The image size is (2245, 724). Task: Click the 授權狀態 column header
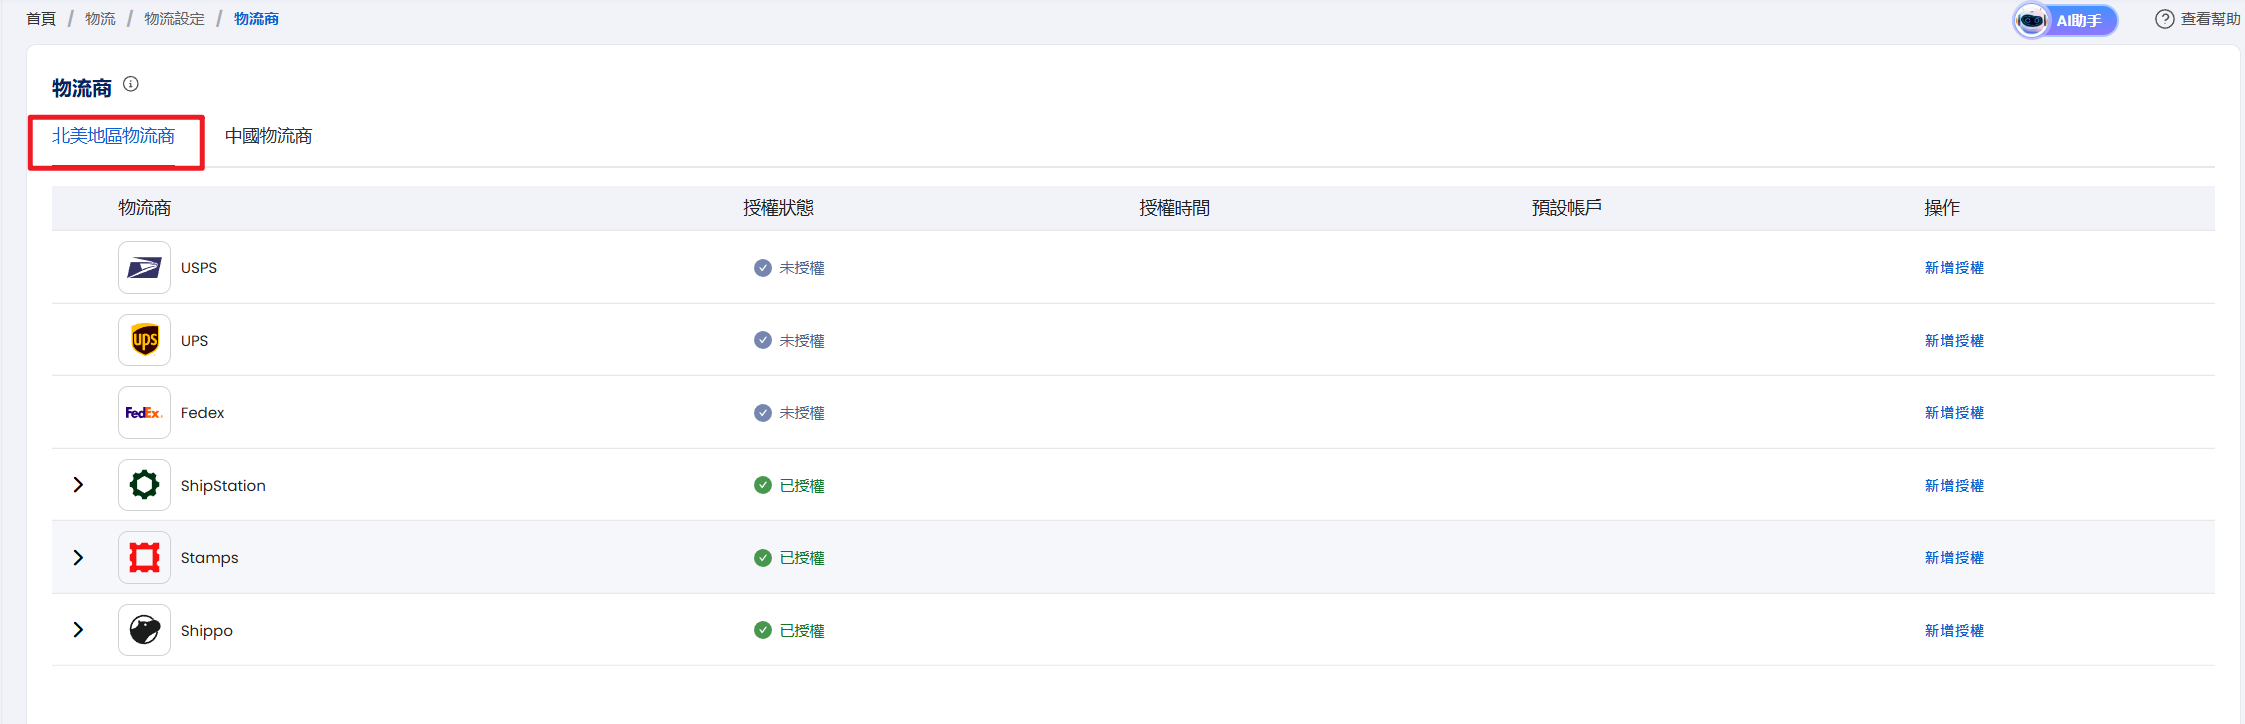(x=778, y=208)
